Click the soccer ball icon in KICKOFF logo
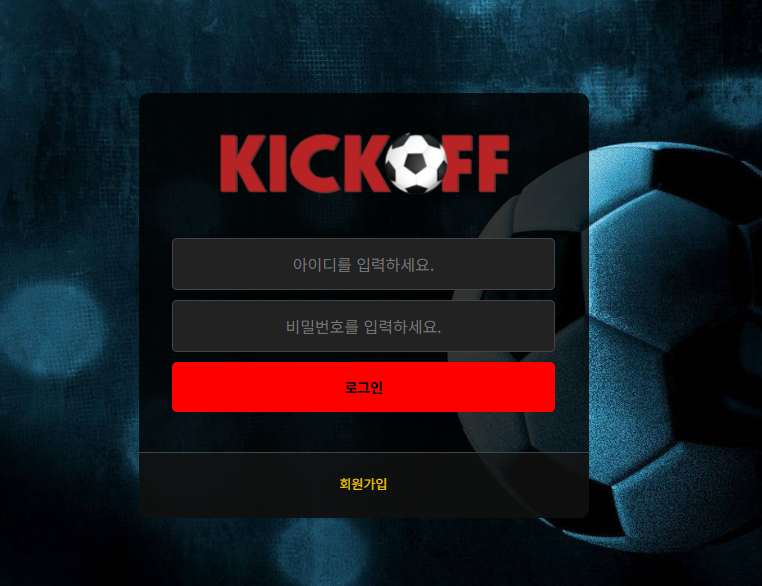 (x=416, y=163)
